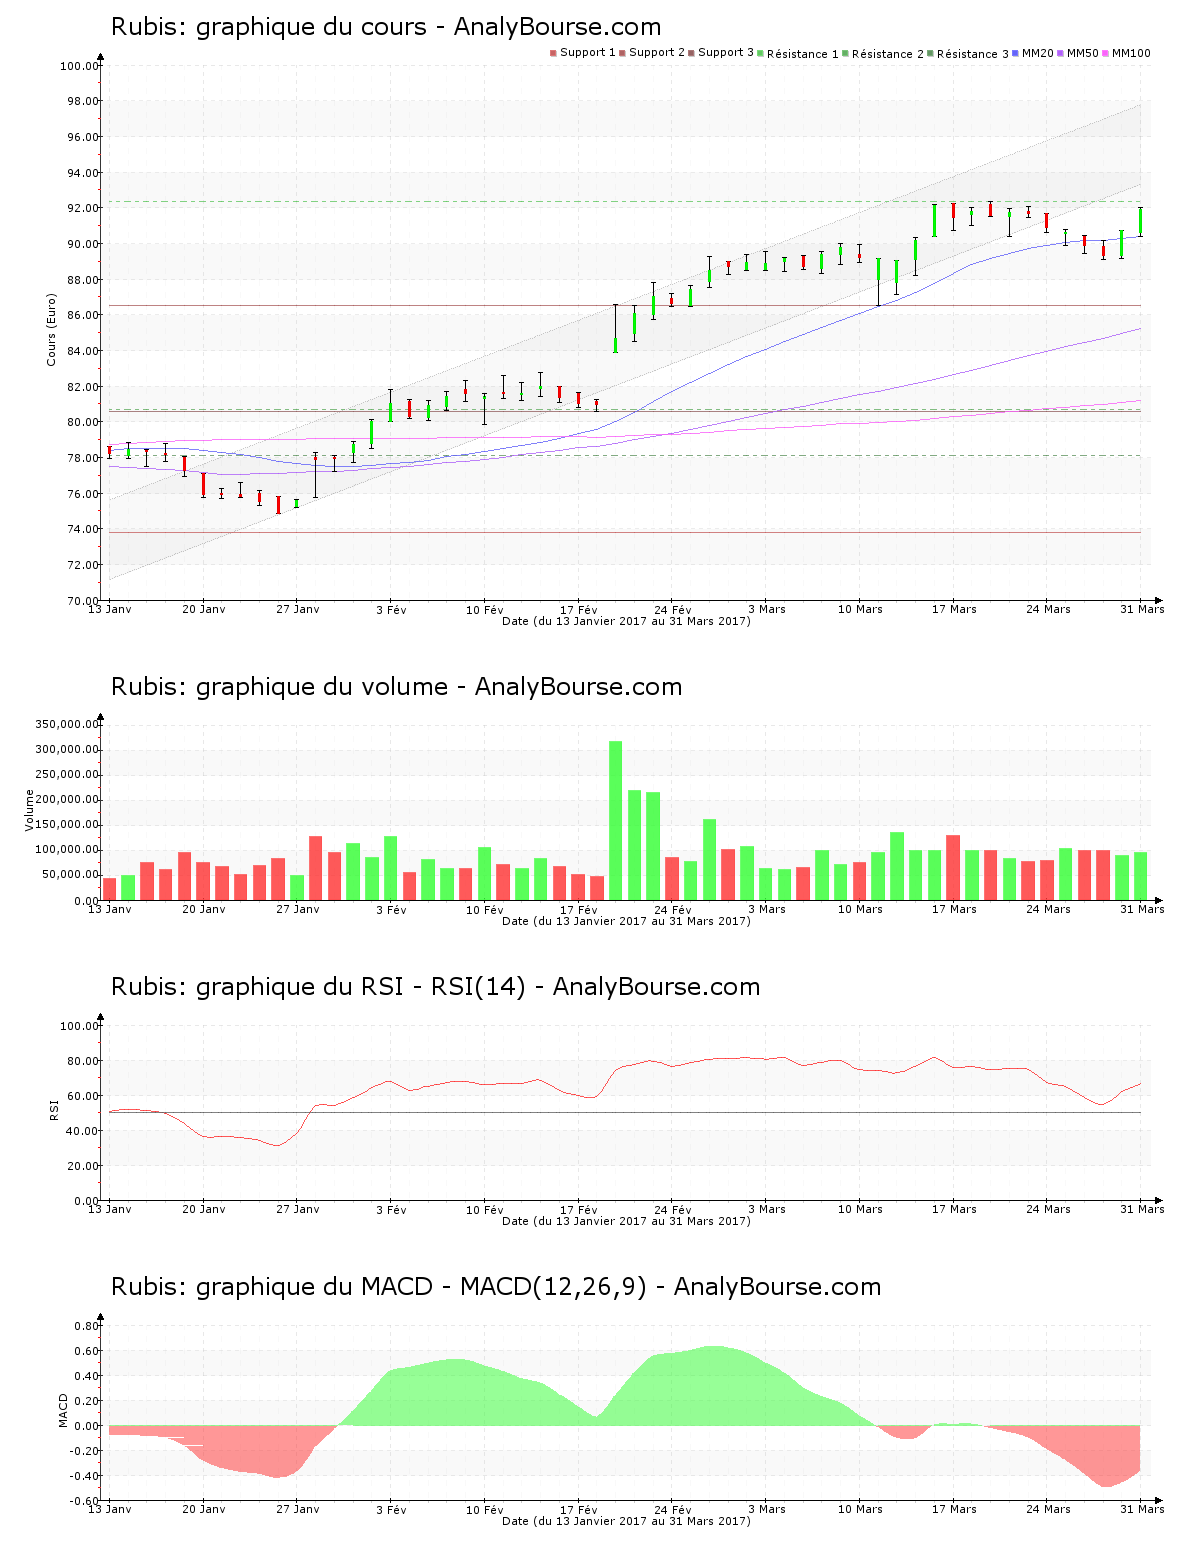Viewport: 1200px width, 1550px height.
Task: Click the MM100 legend color square
Action: [x=1106, y=53]
